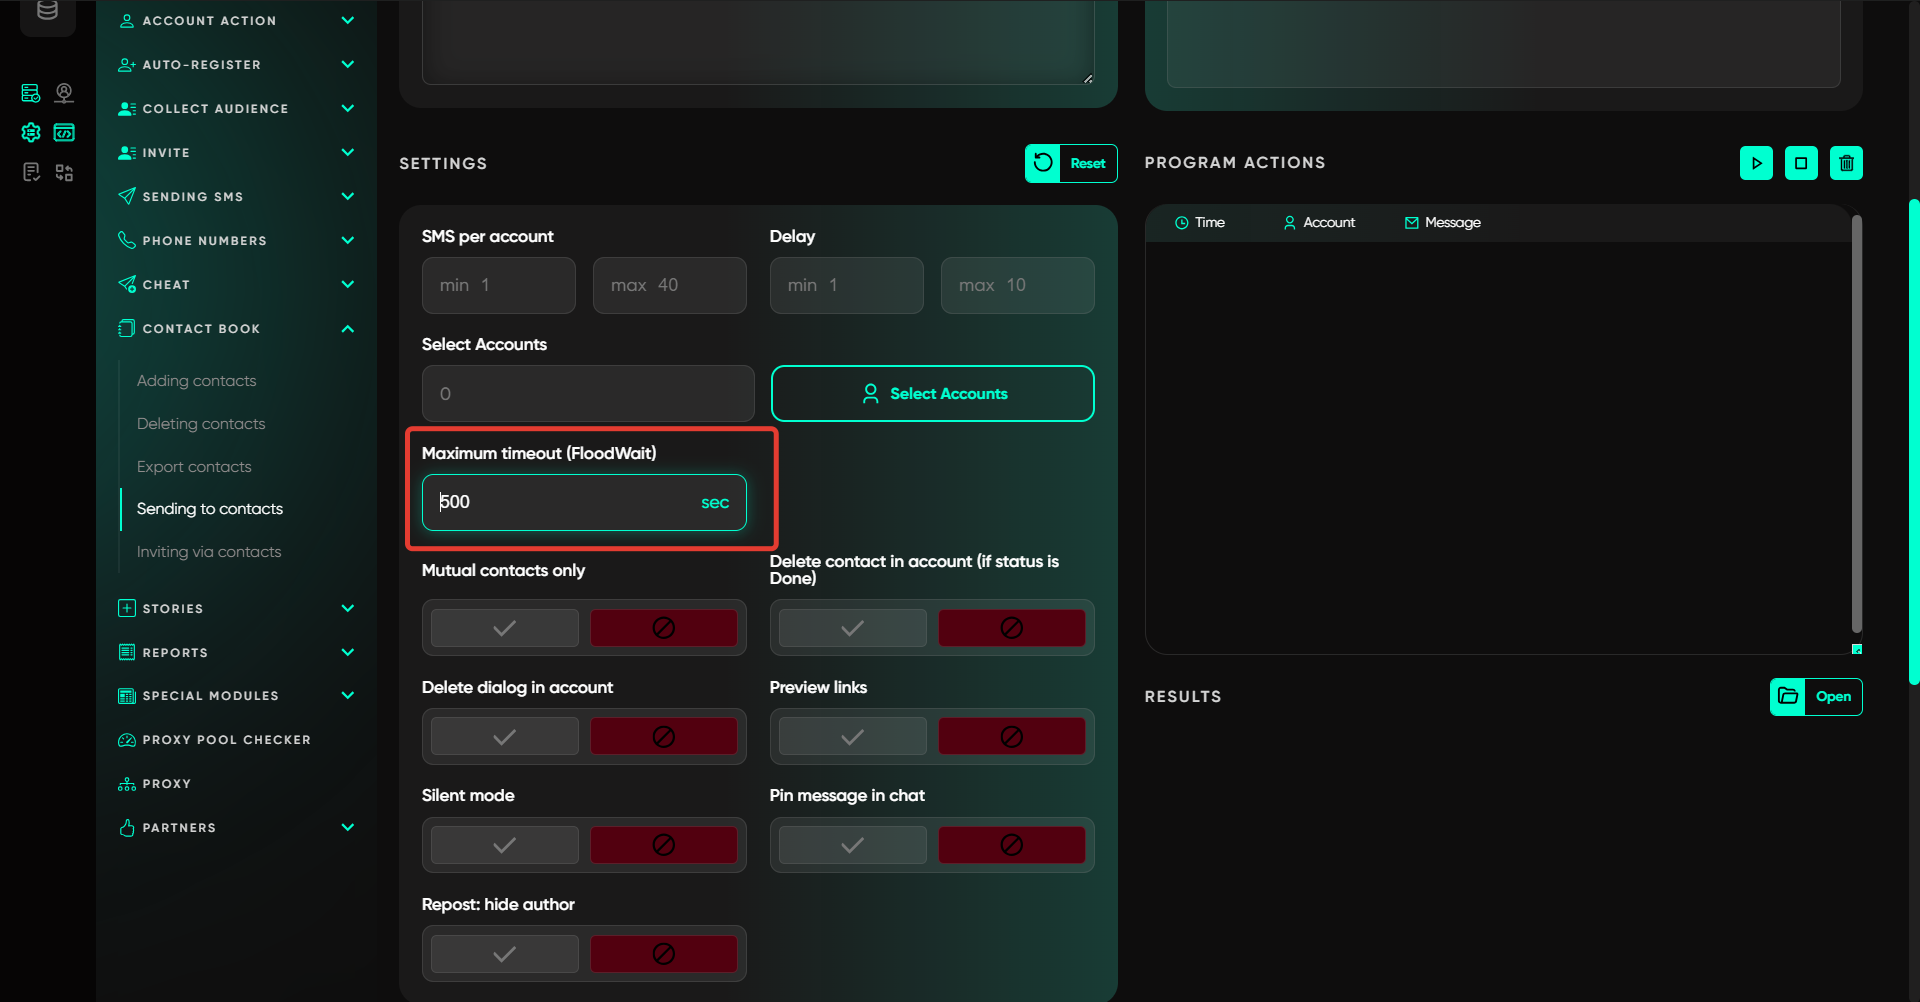The width and height of the screenshot is (1920, 1002).
Task: Expand the Sending SMS section
Action: coord(347,196)
